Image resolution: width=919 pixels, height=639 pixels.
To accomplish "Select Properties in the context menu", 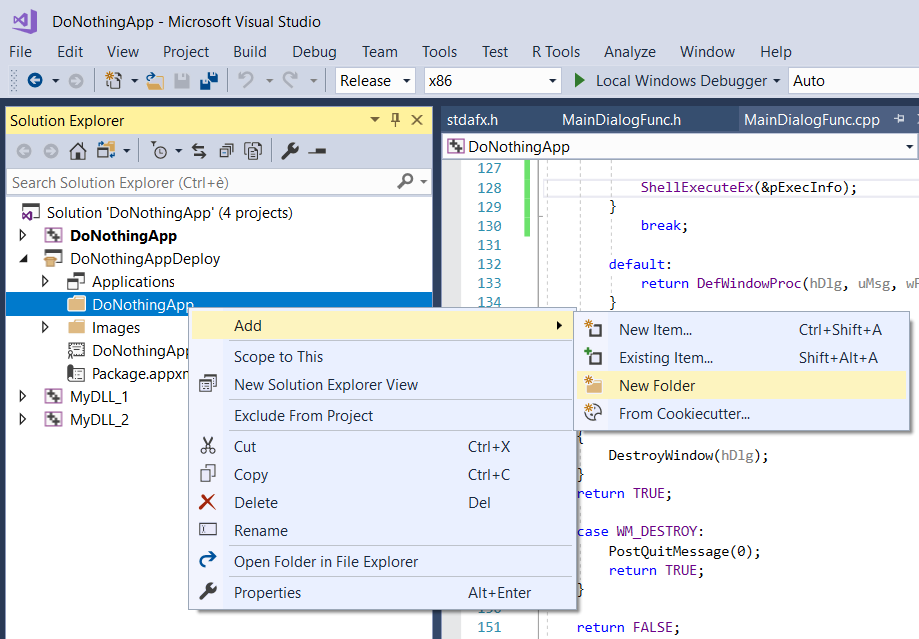I will (x=382, y=593).
